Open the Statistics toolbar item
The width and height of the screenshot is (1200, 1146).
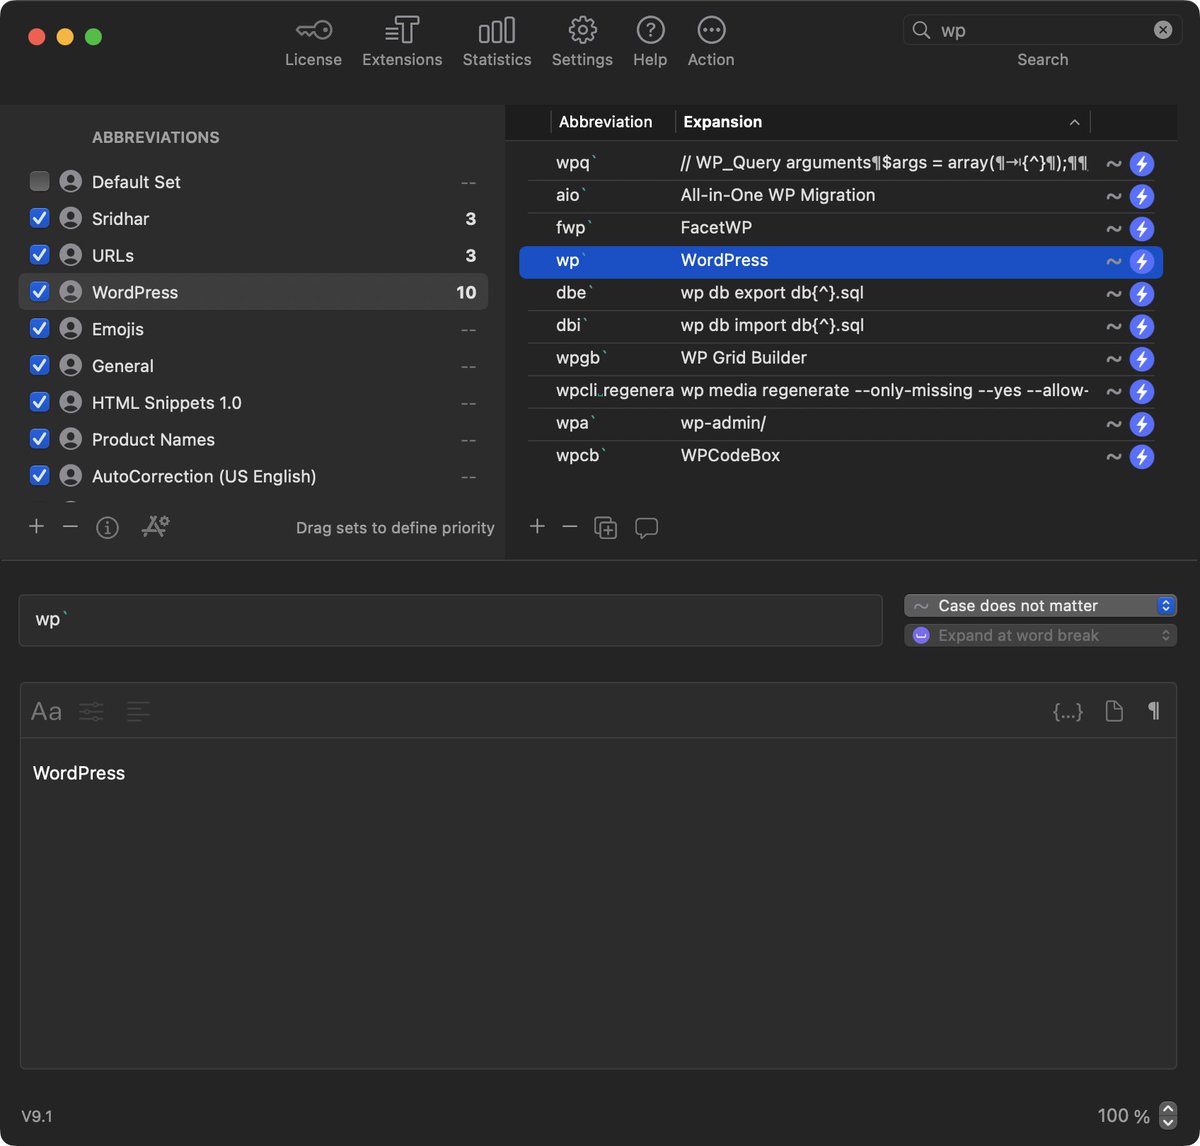[497, 43]
